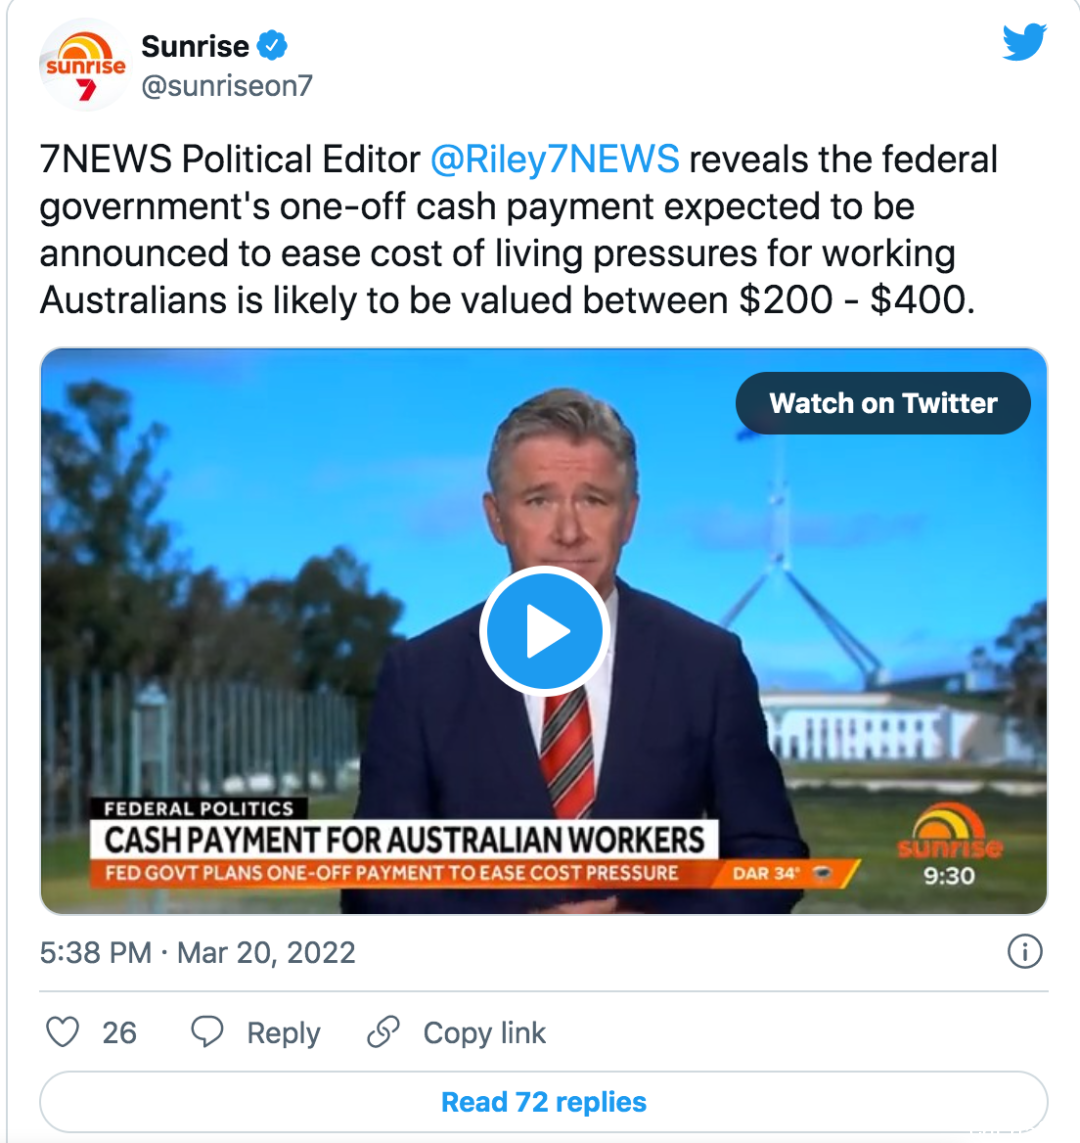Click the Read 72 replies button
The height and width of the screenshot is (1143, 1080).
pyautogui.click(x=544, y=1101)
